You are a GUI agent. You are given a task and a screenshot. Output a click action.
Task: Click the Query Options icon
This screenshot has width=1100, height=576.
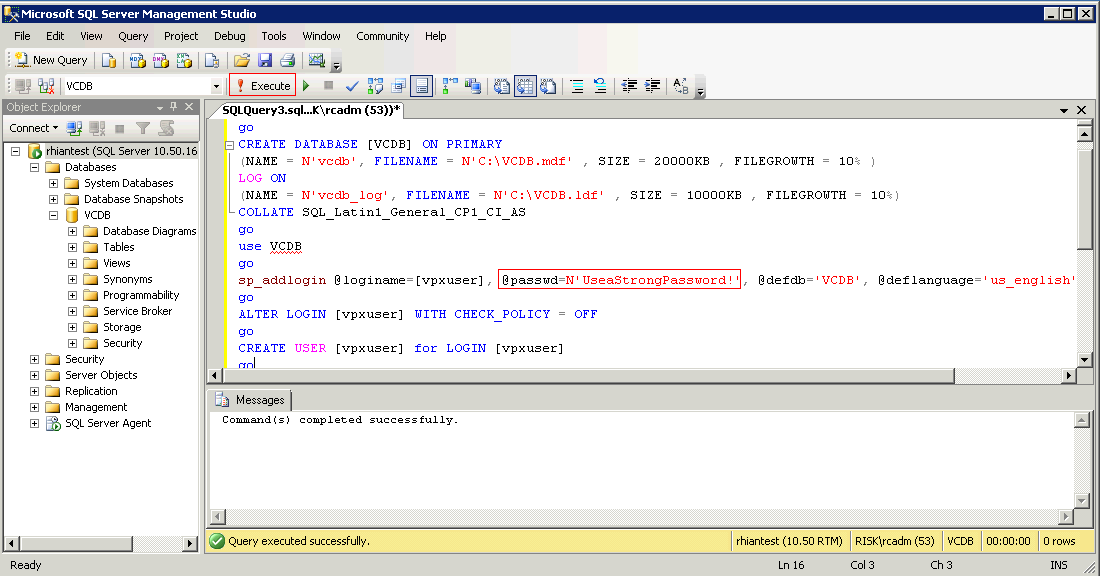pos(398,86)
